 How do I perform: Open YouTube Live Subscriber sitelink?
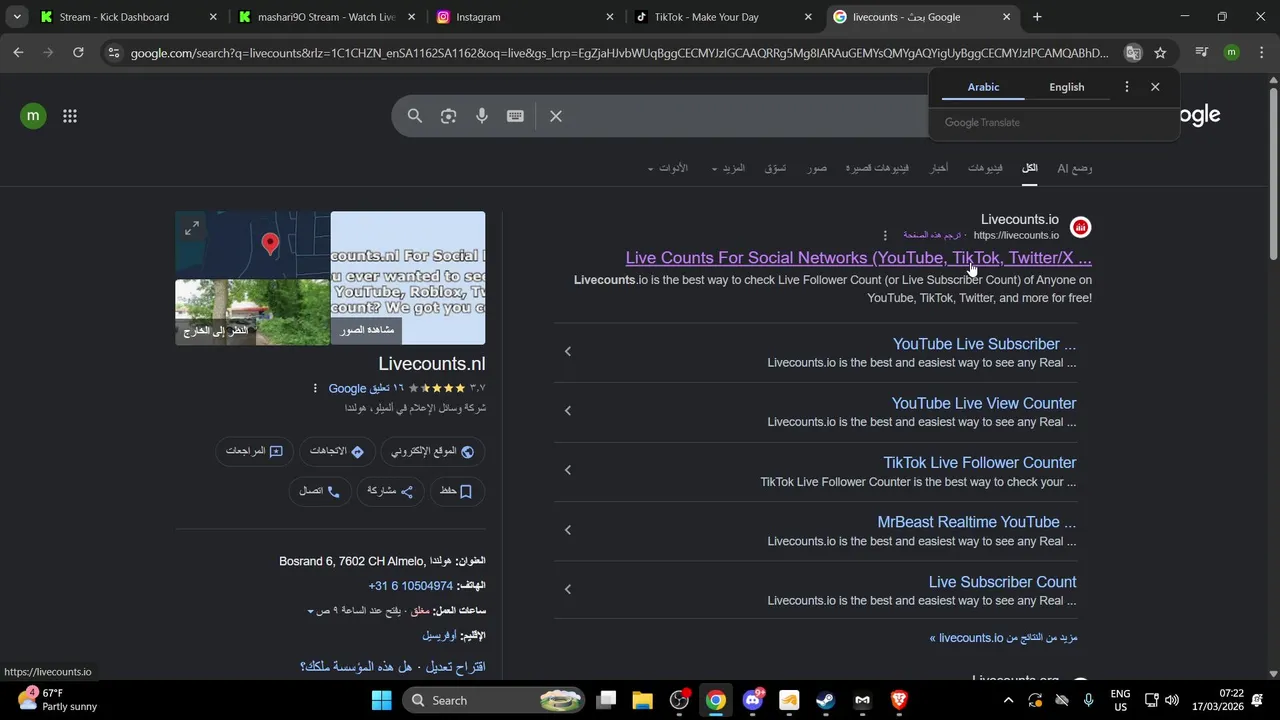pos(984,344)
